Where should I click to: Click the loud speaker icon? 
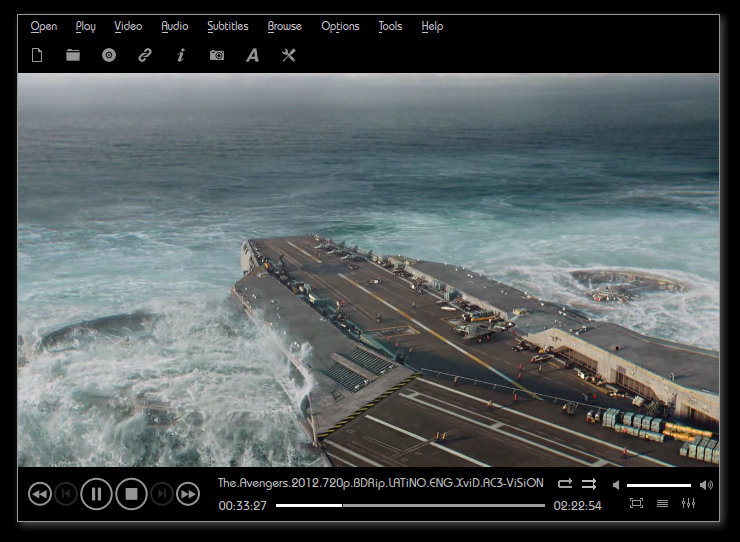tap(706, 485)
